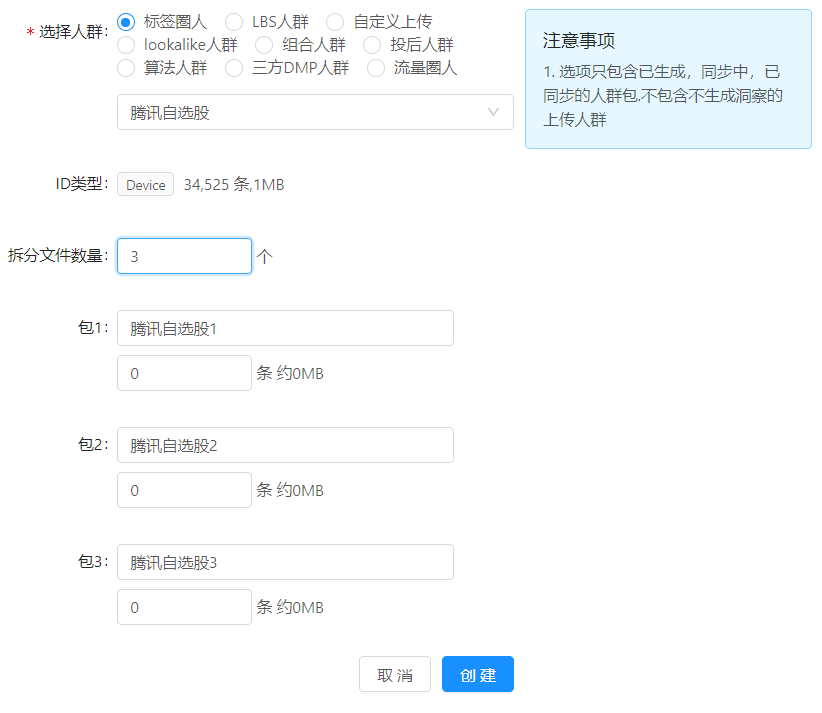Click the 包3 record count field
Viewport: 822px width, 713px height.
[x=184, y=607]
